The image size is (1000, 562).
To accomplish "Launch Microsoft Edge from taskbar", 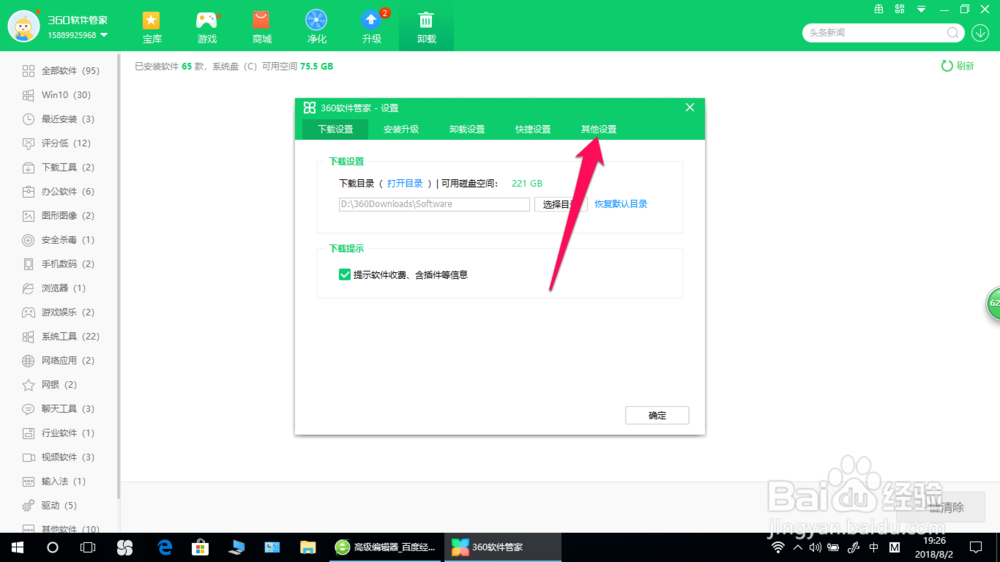I will [x=165, y=547].
